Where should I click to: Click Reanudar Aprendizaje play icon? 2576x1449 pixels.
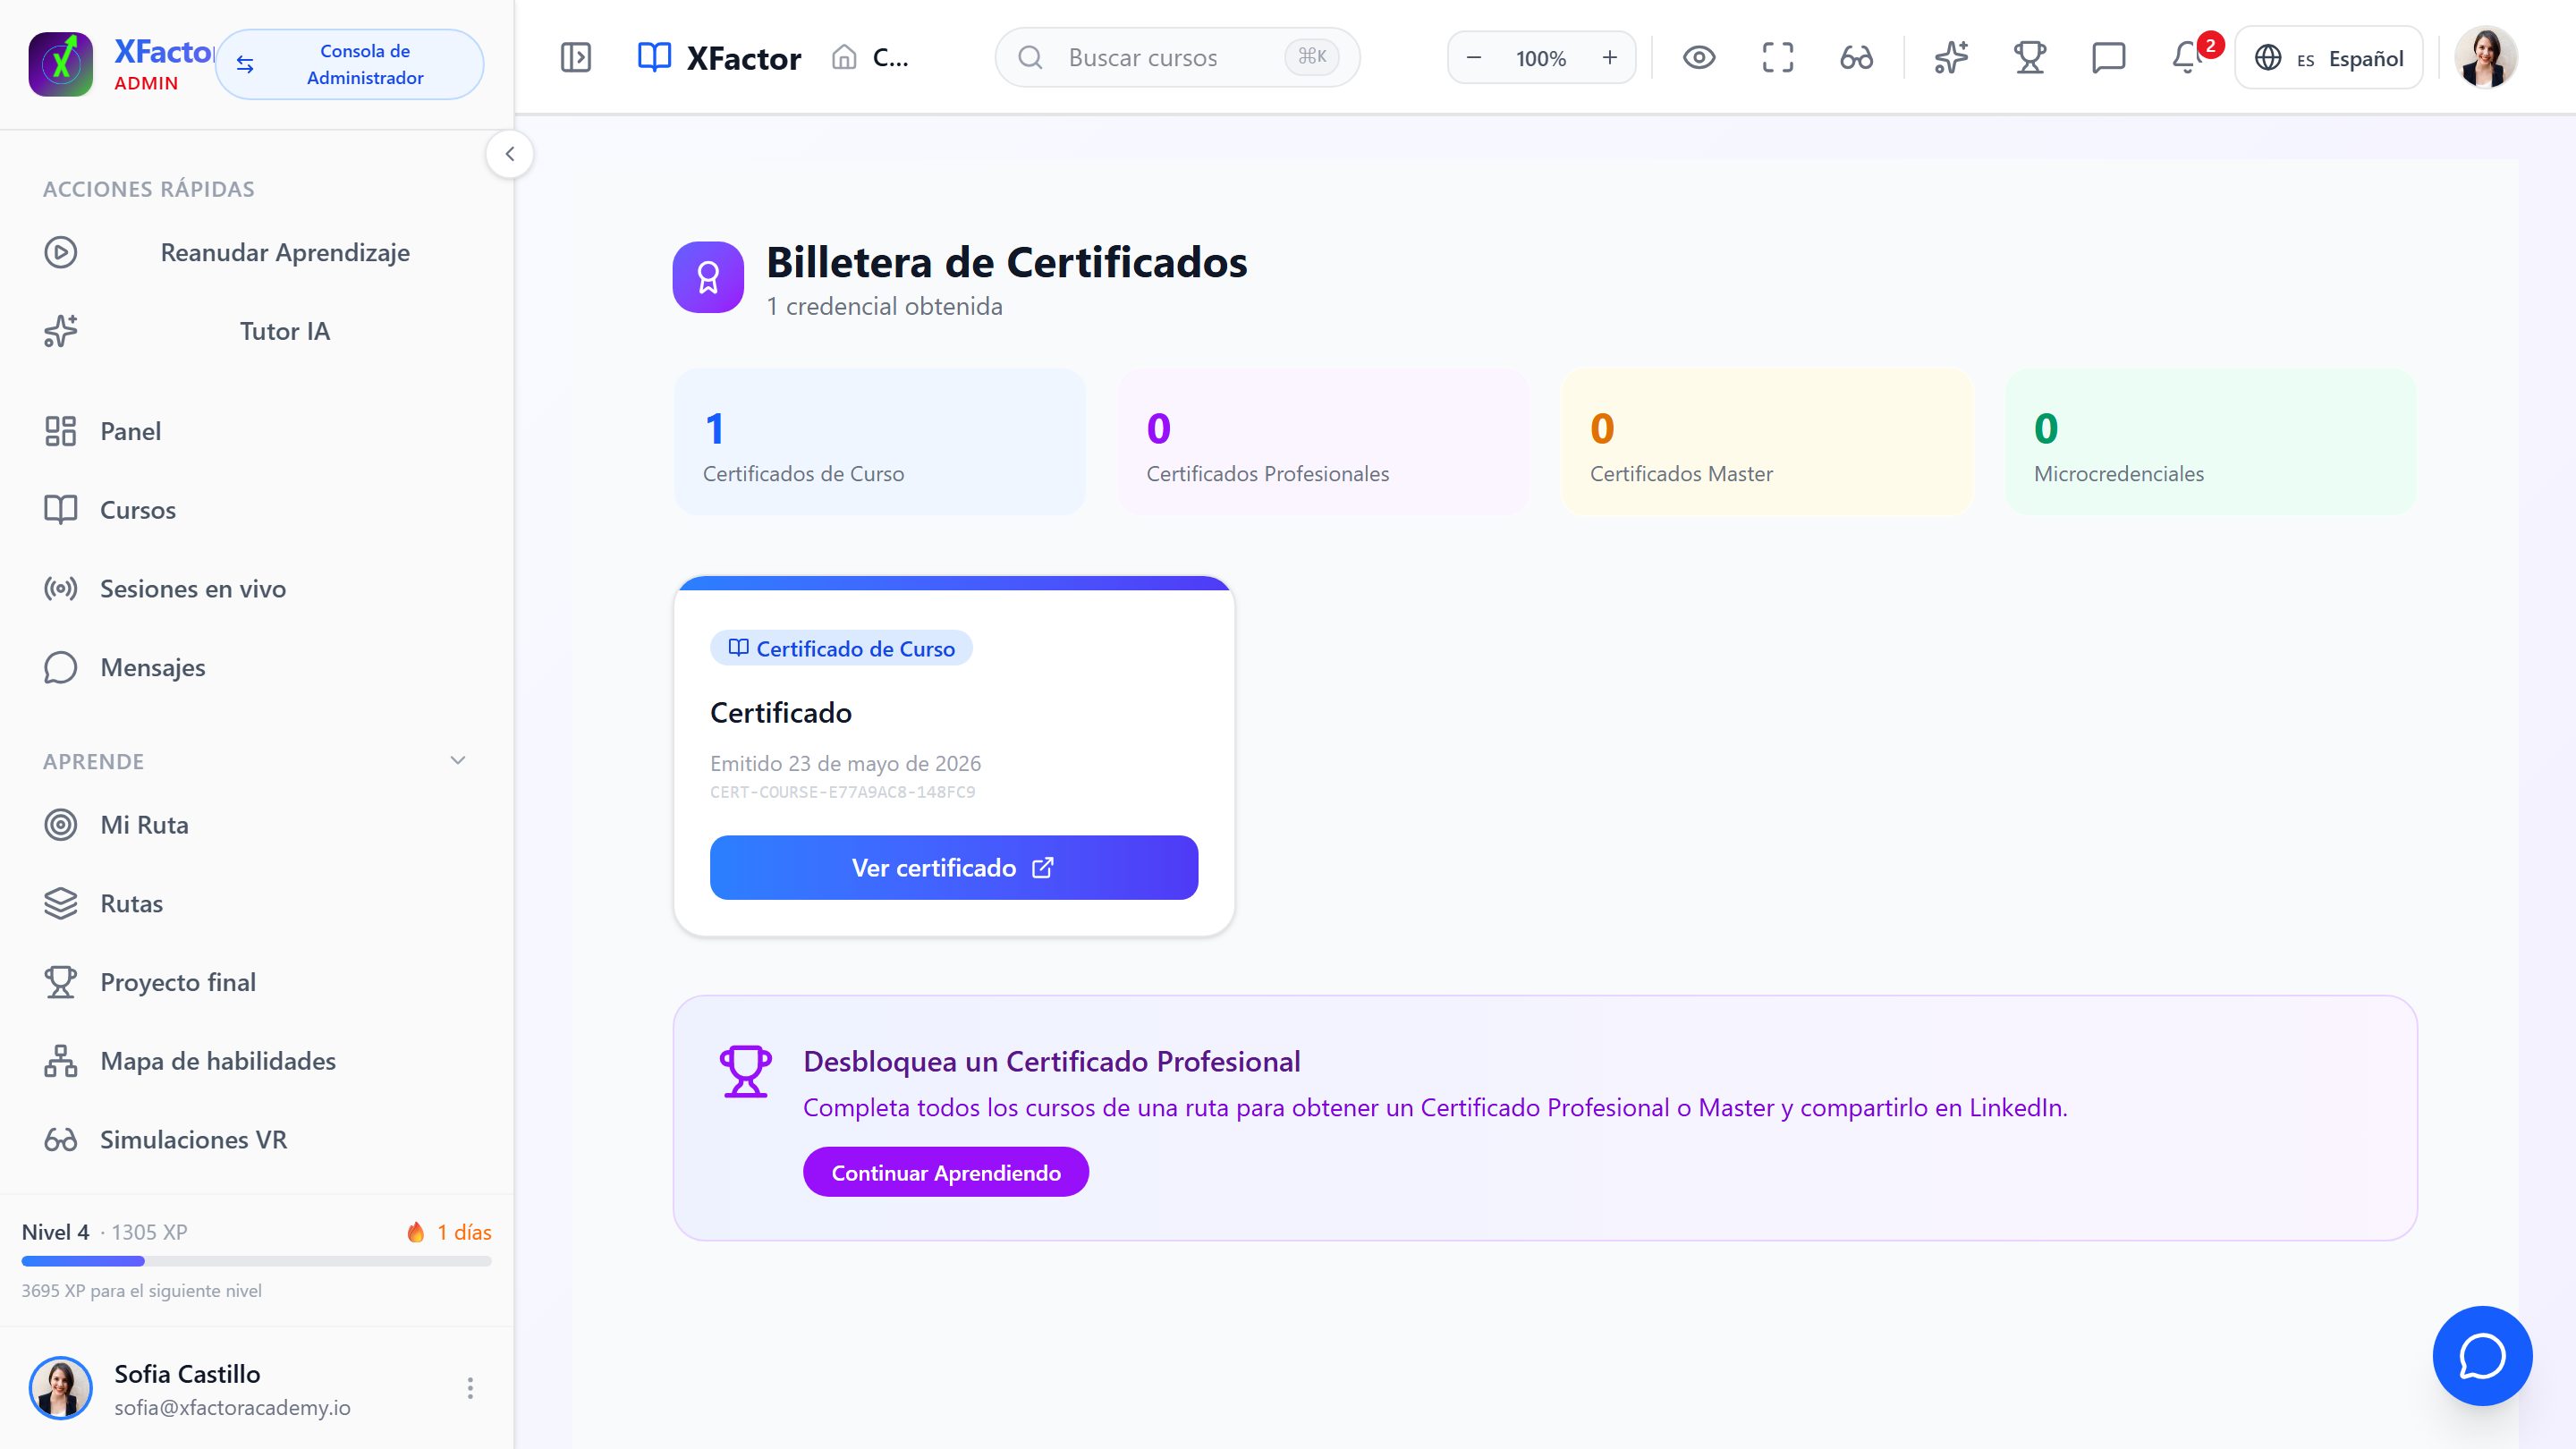60,252
